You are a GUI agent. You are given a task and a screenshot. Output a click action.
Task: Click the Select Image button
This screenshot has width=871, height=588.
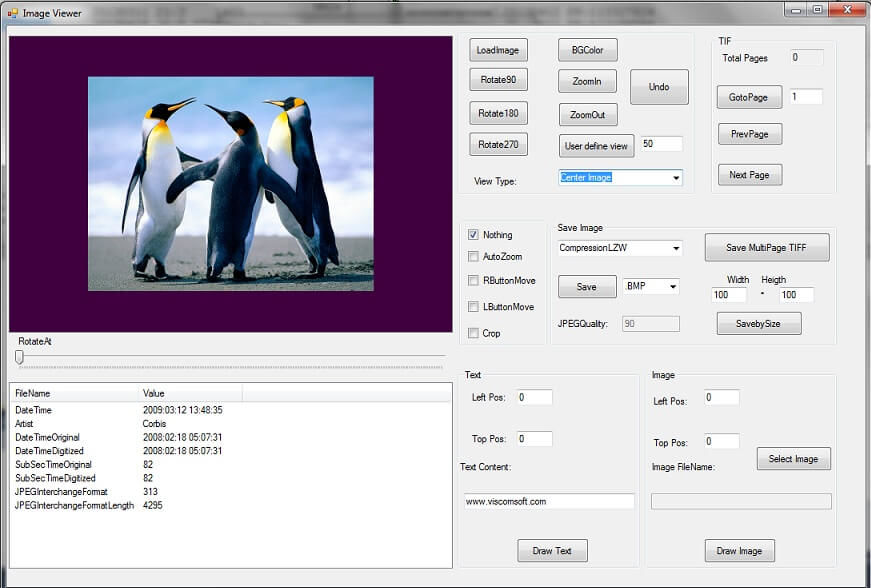pos(793,459)
